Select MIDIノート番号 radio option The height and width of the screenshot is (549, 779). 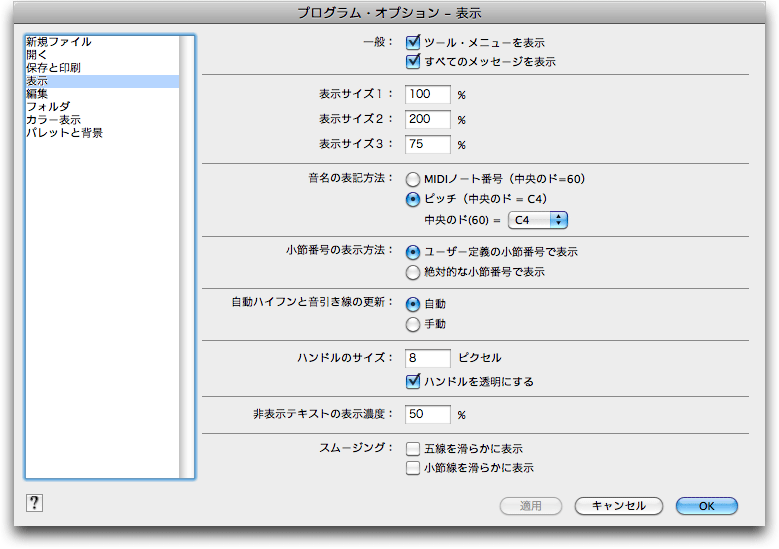coord(413,179)
